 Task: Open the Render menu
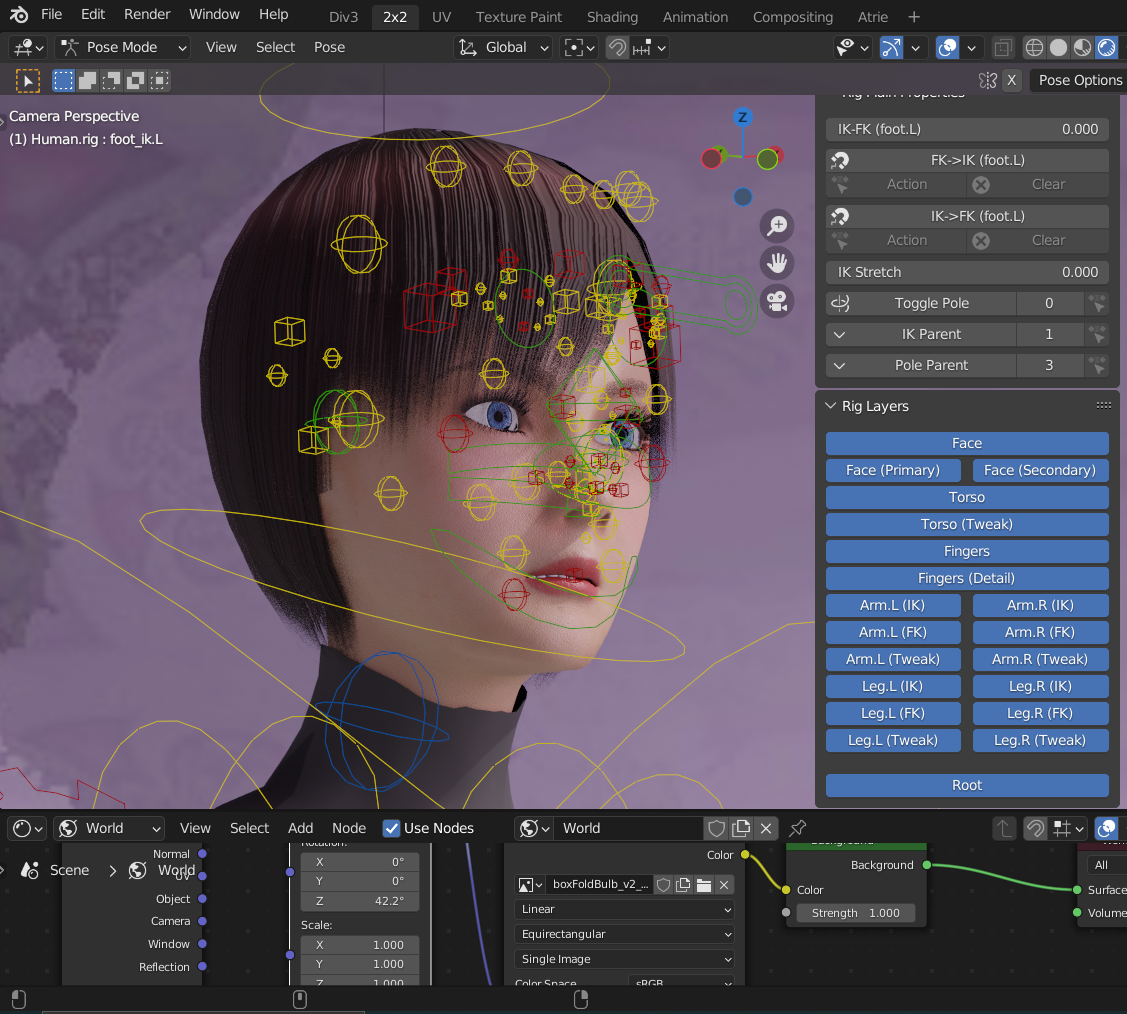point(147,14)
